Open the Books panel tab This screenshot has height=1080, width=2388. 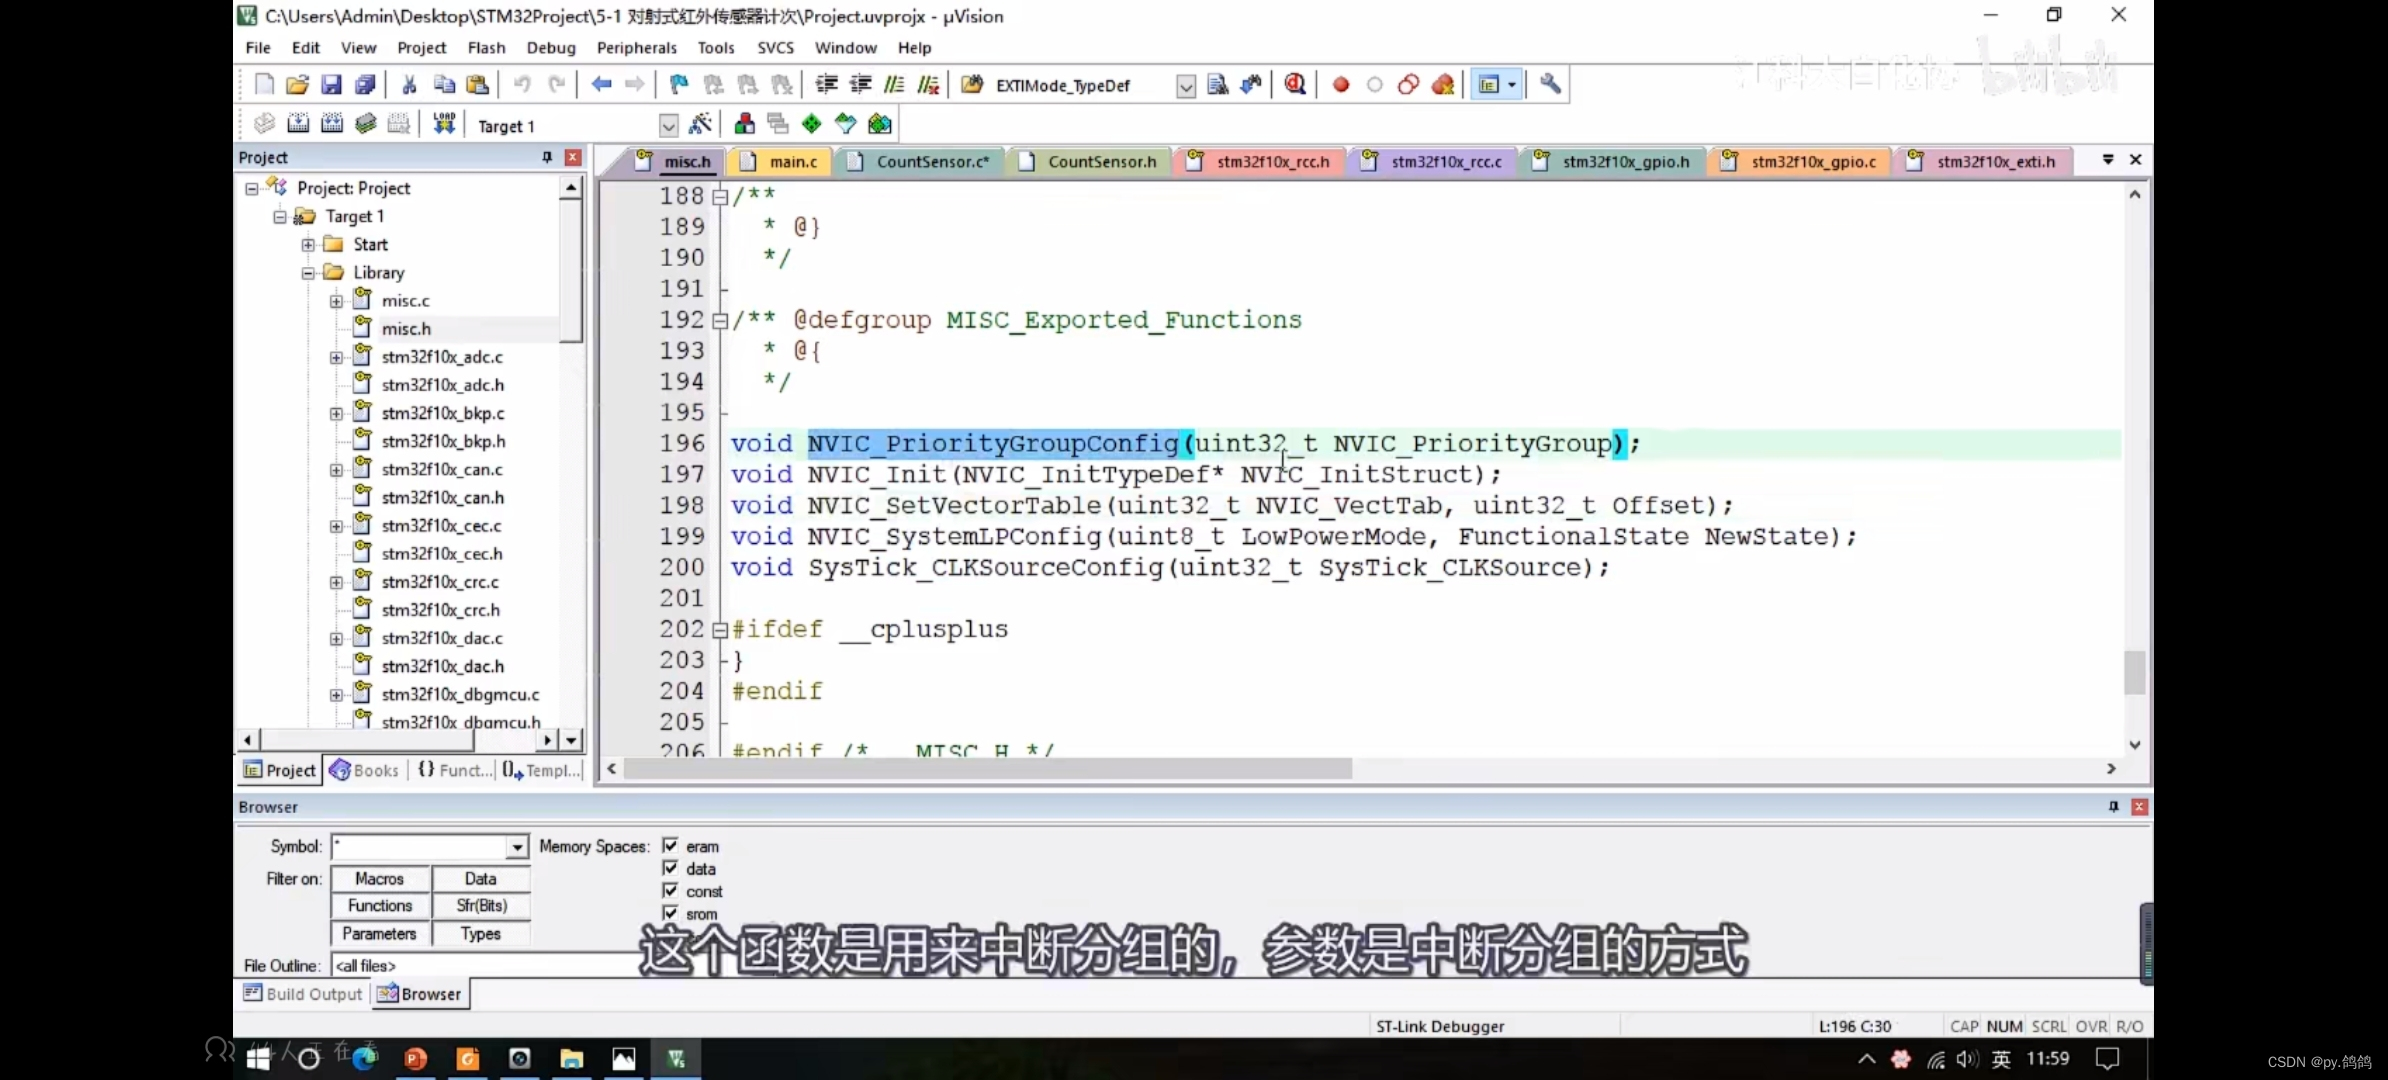(x=365, y=770)
